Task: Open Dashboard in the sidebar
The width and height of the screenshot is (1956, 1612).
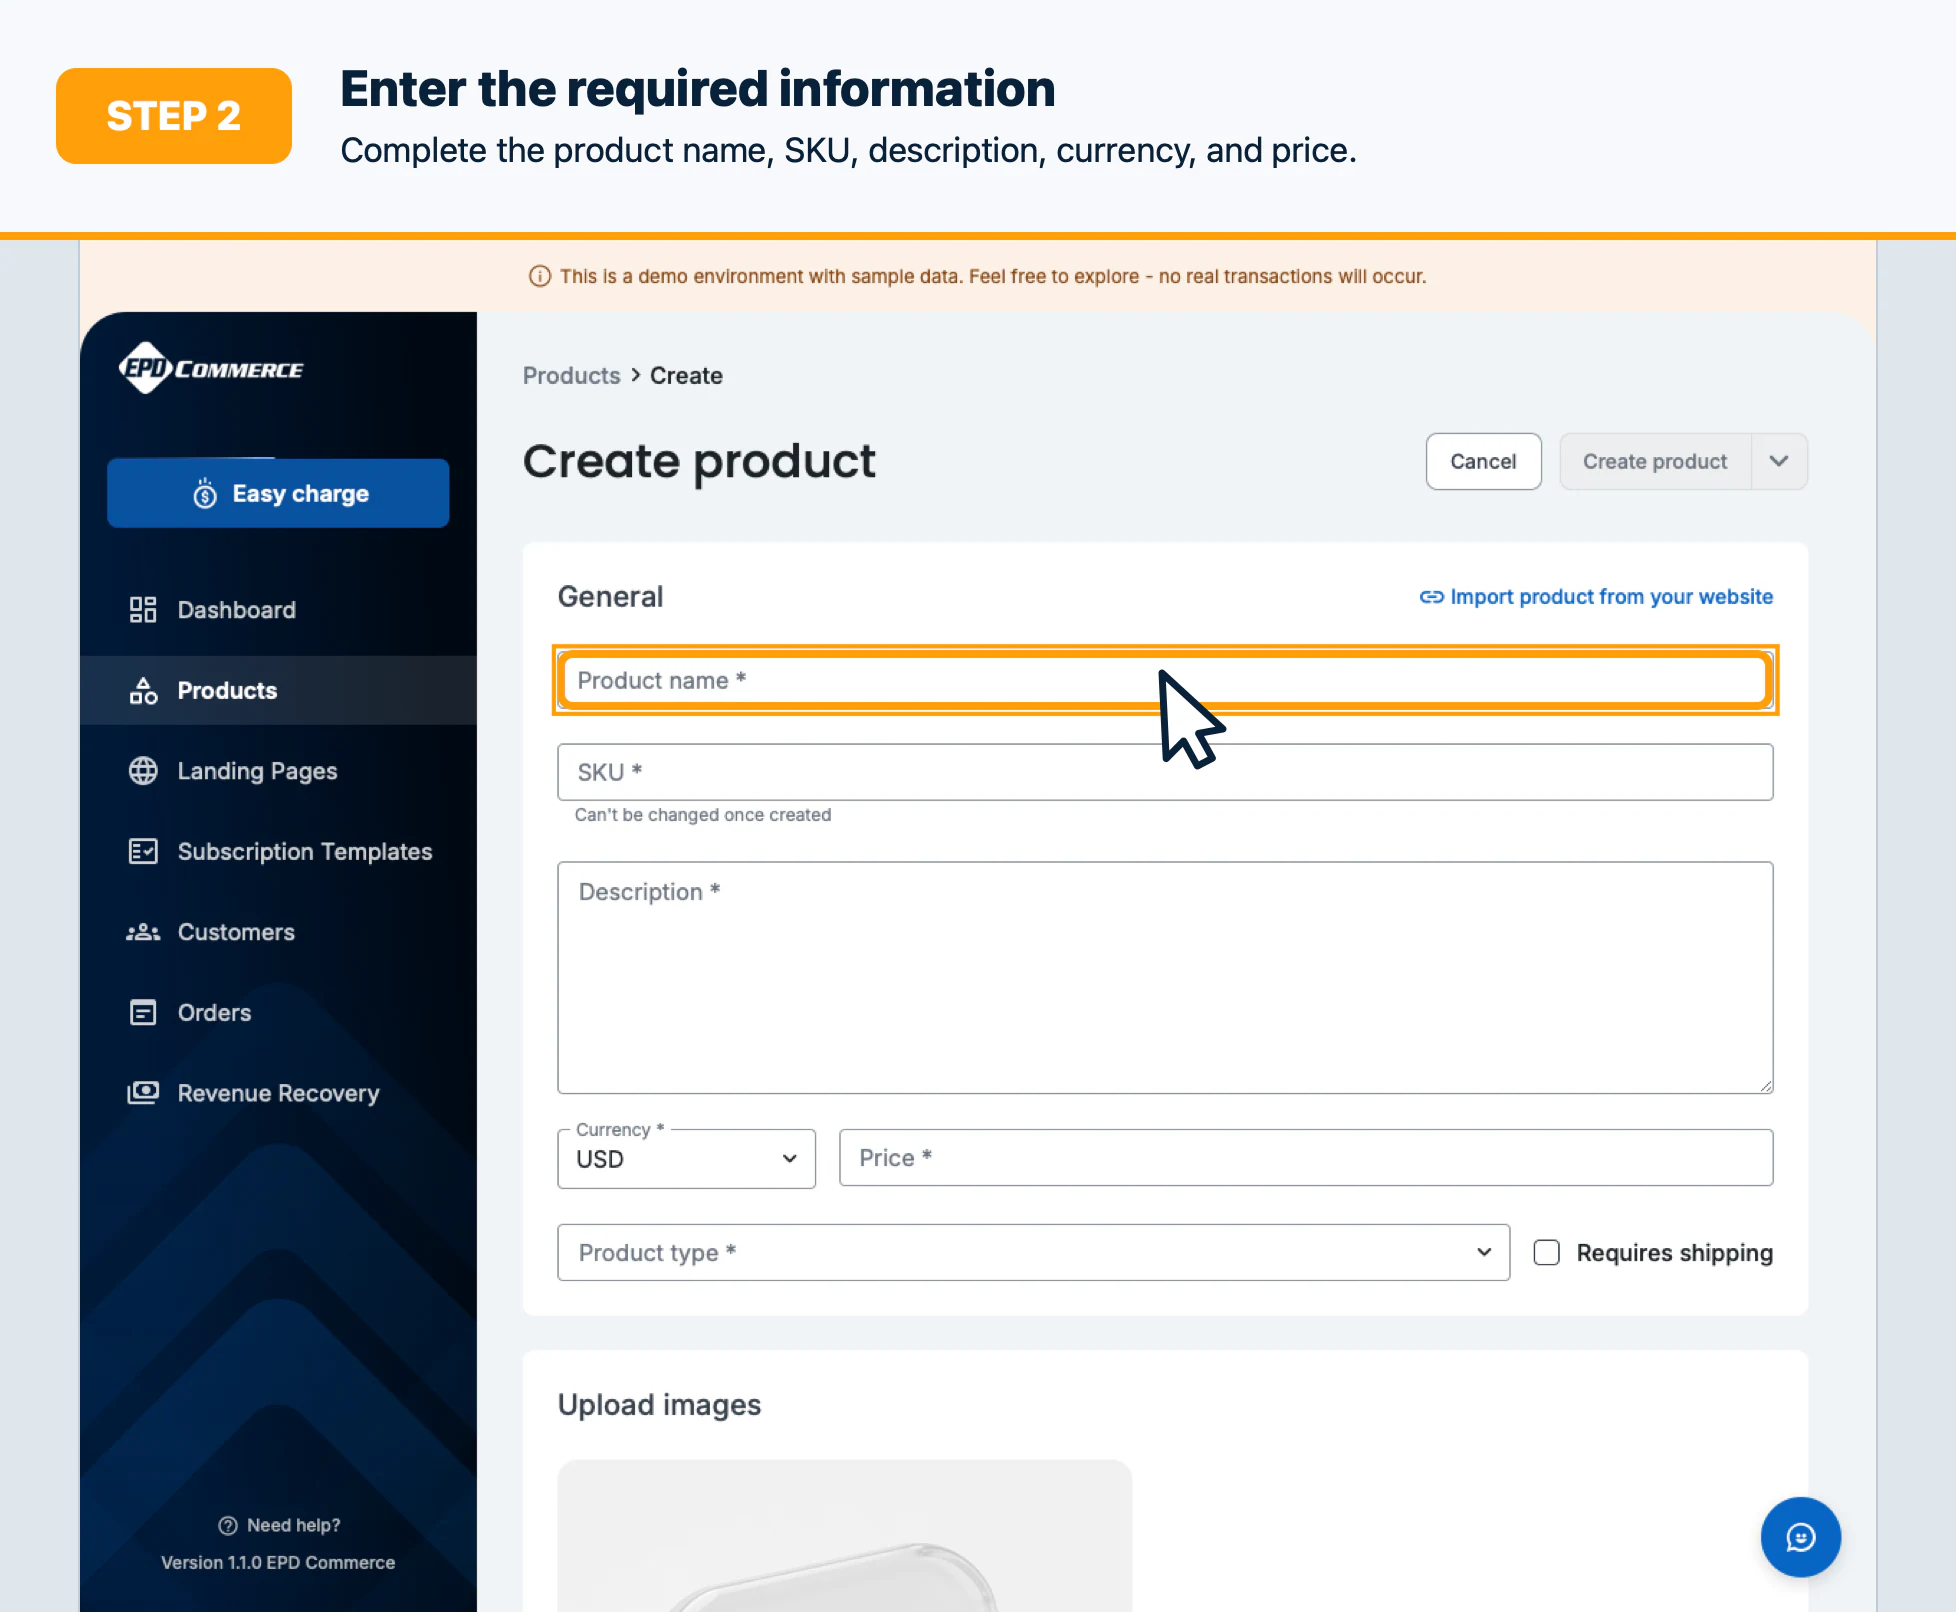Action: click(278, 610)
